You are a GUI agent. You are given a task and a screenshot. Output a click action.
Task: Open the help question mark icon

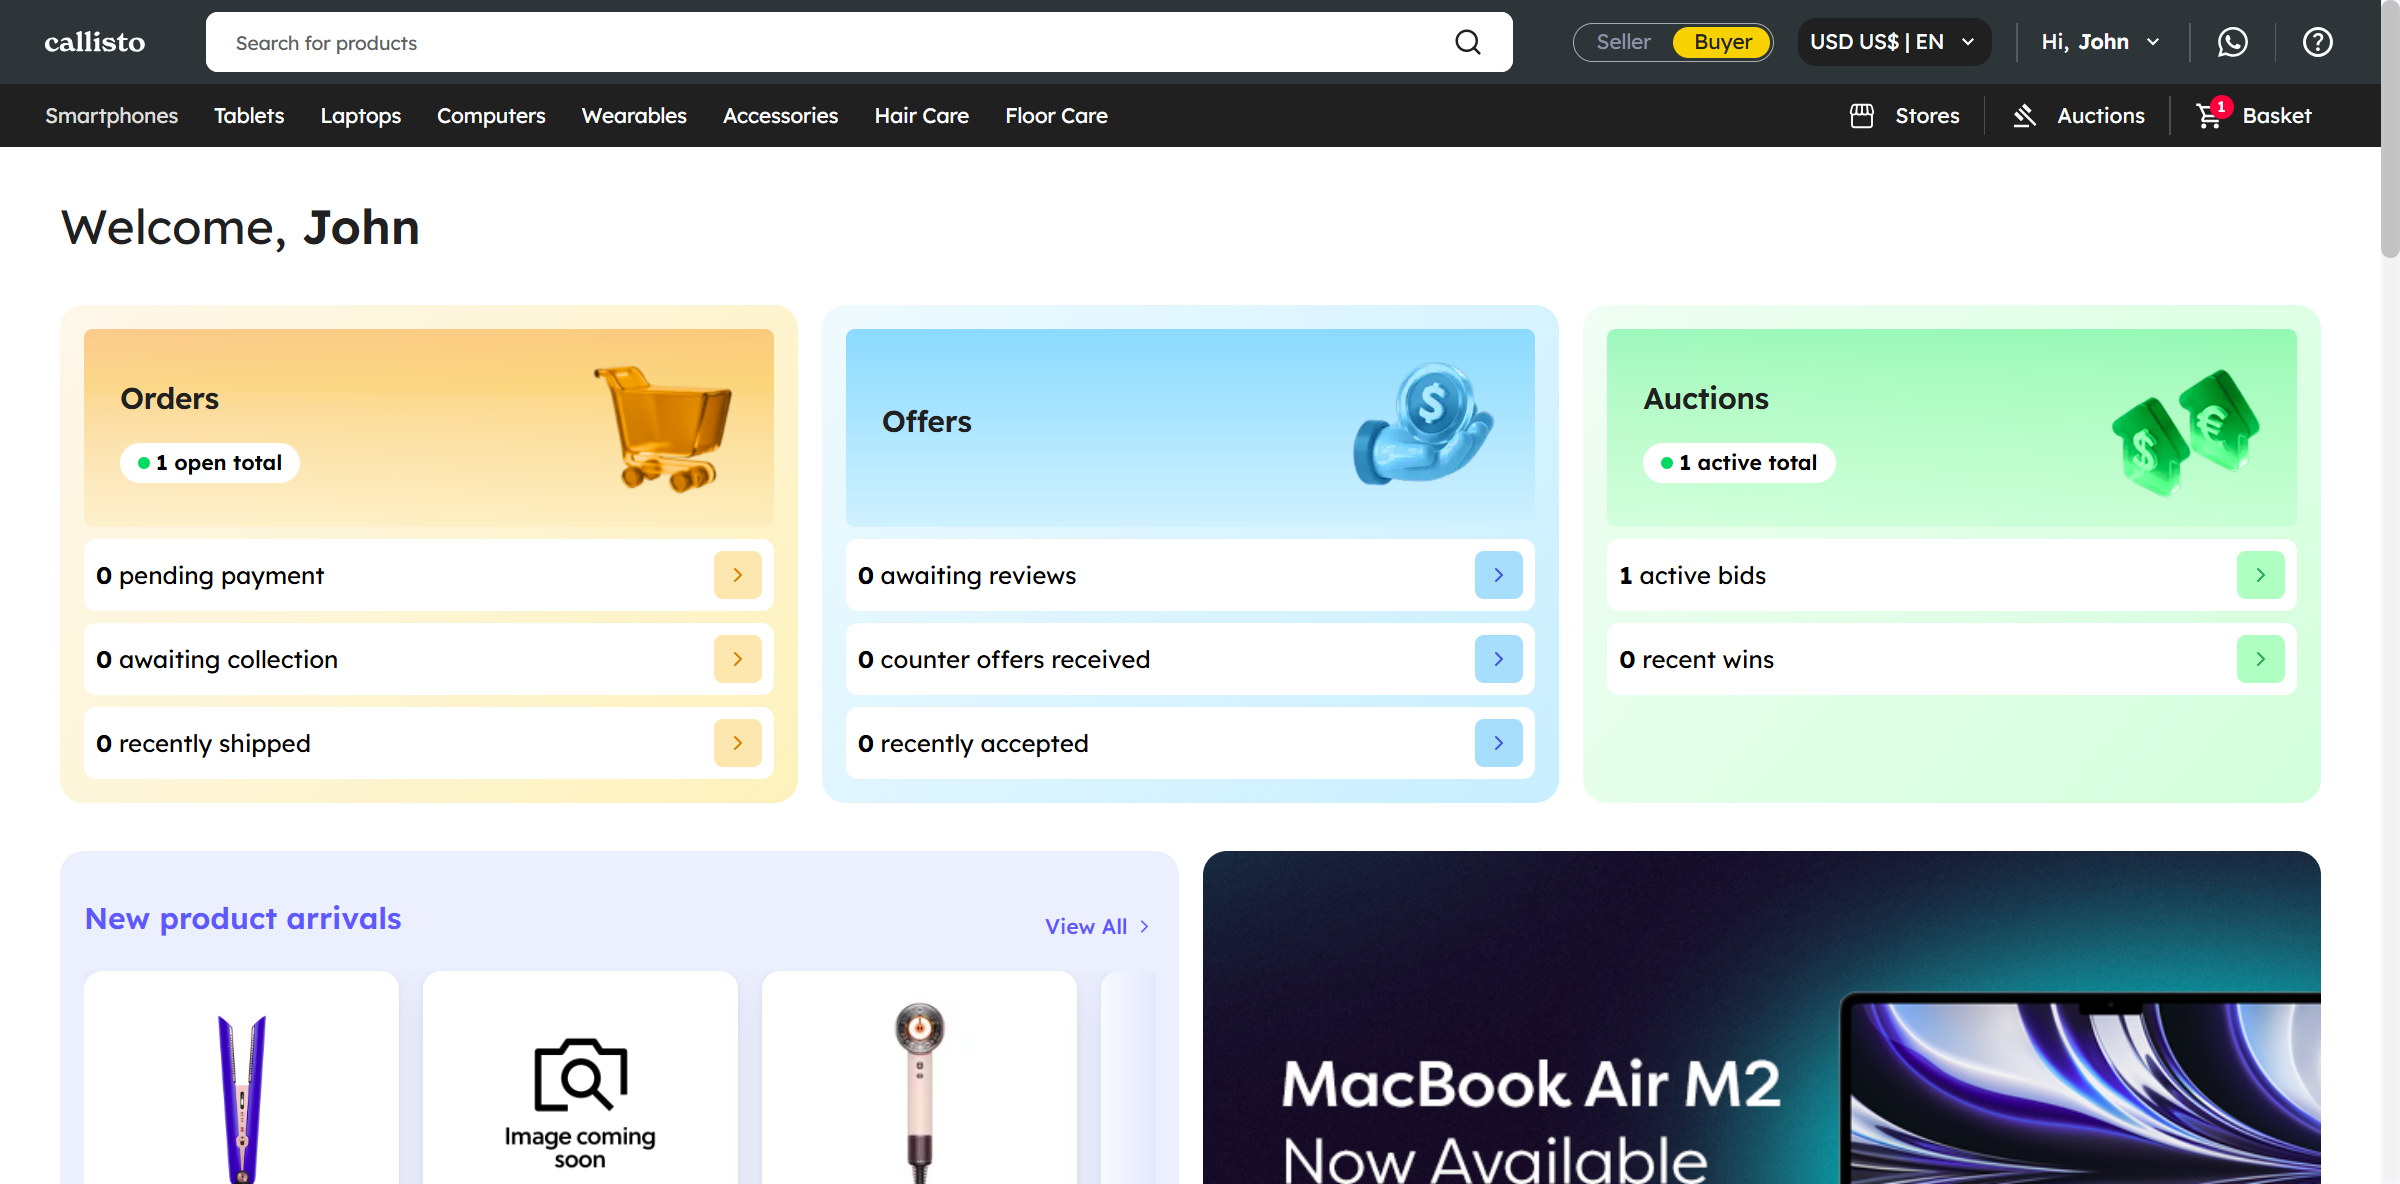point(2317,42)
